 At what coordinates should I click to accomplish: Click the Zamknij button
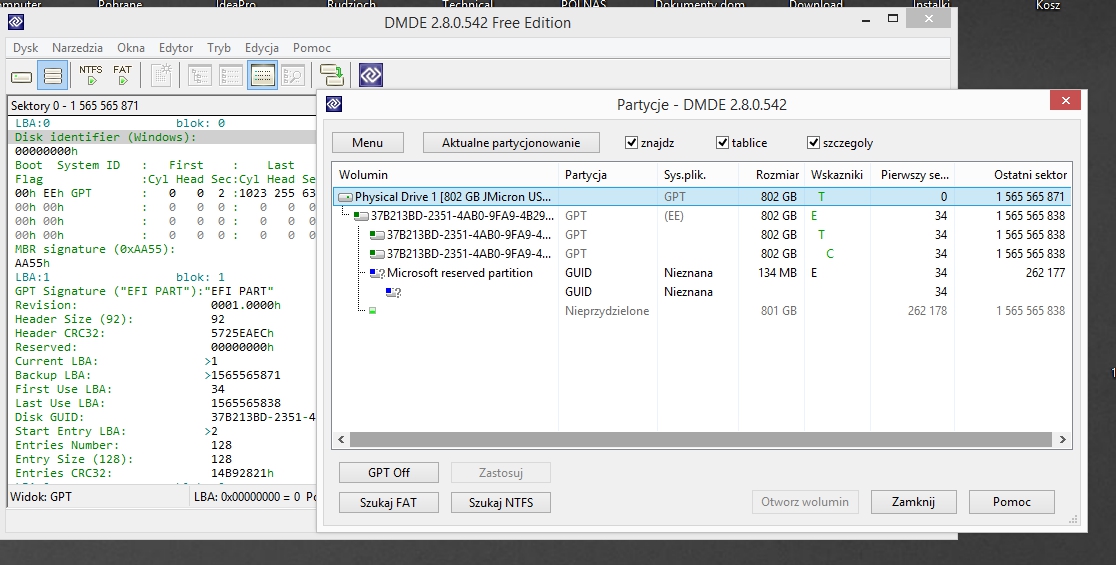913,502
